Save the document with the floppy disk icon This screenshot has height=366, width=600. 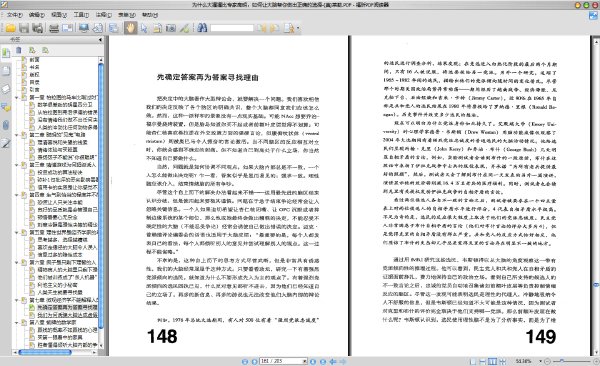click(x=24, y=28)
